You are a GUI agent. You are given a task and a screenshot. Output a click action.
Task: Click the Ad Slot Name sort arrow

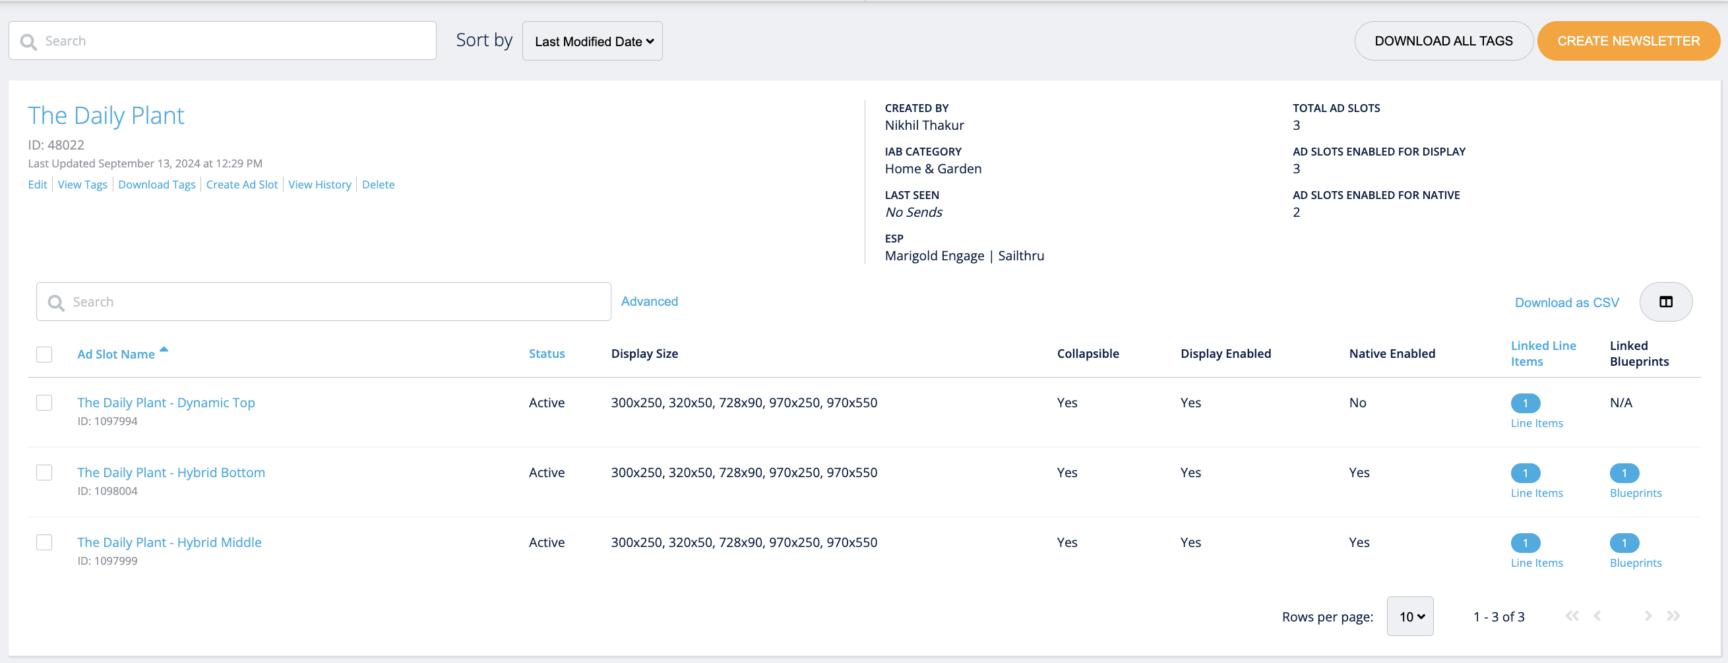click(x=164, y=350)
